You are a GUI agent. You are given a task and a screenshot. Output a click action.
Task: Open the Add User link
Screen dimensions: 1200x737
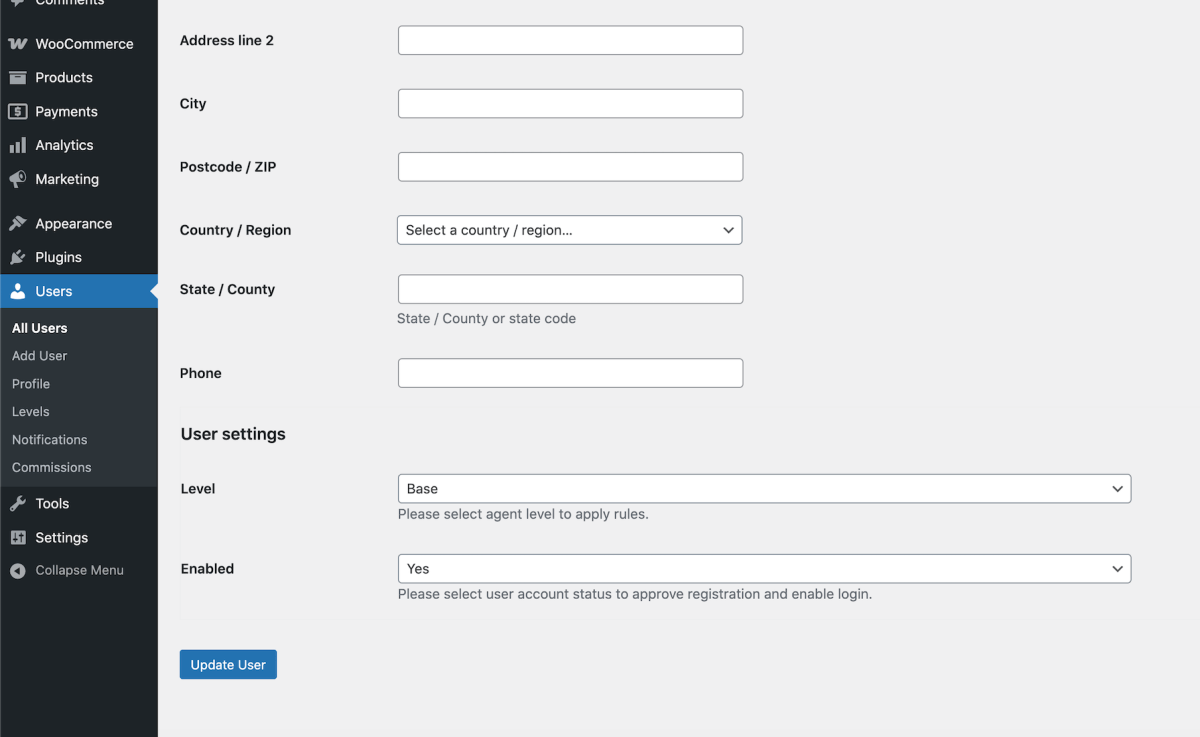coord(40,356)
